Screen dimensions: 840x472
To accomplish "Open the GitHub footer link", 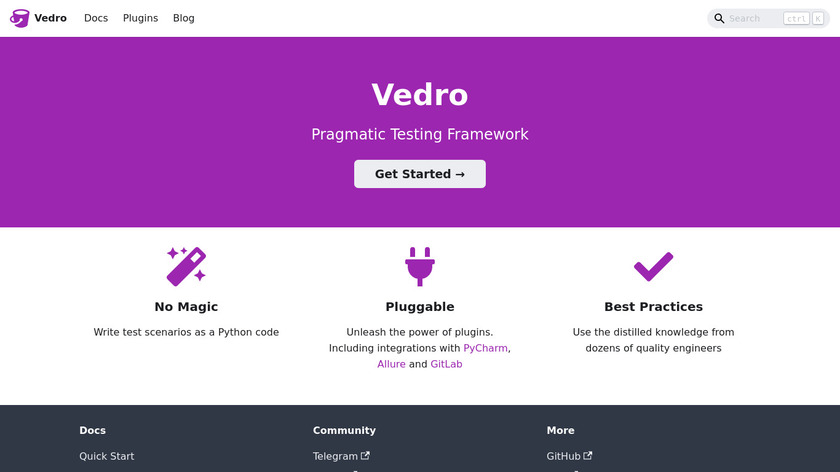I will click(x=563, y=456).
